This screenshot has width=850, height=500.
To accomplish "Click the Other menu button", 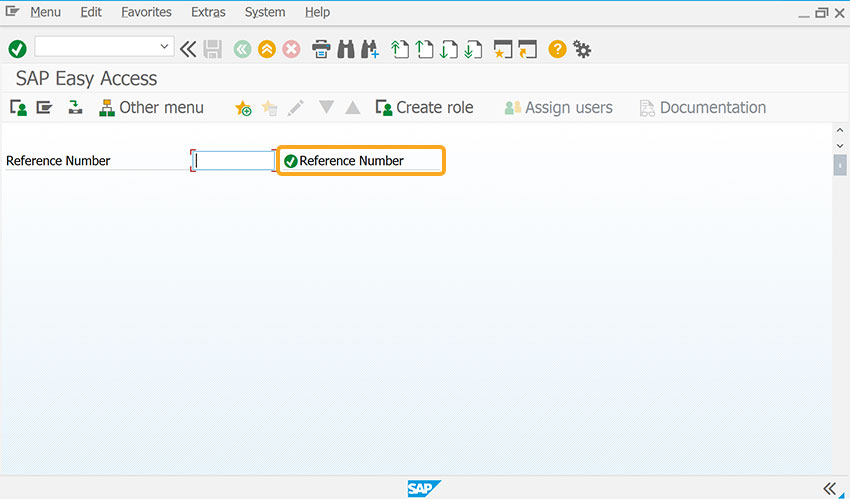I will pyautogui.click(x=151, y=107).
